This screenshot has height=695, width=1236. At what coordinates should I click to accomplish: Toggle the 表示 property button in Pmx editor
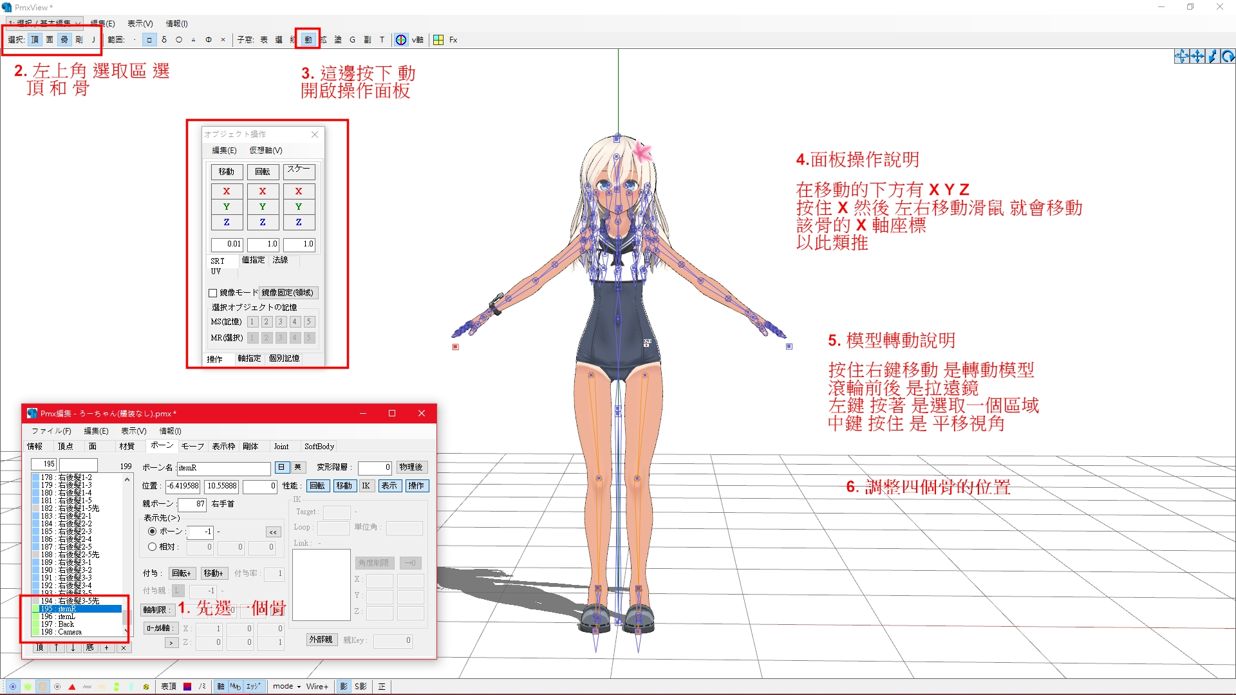pyautogui.click(x=390, y=486)
